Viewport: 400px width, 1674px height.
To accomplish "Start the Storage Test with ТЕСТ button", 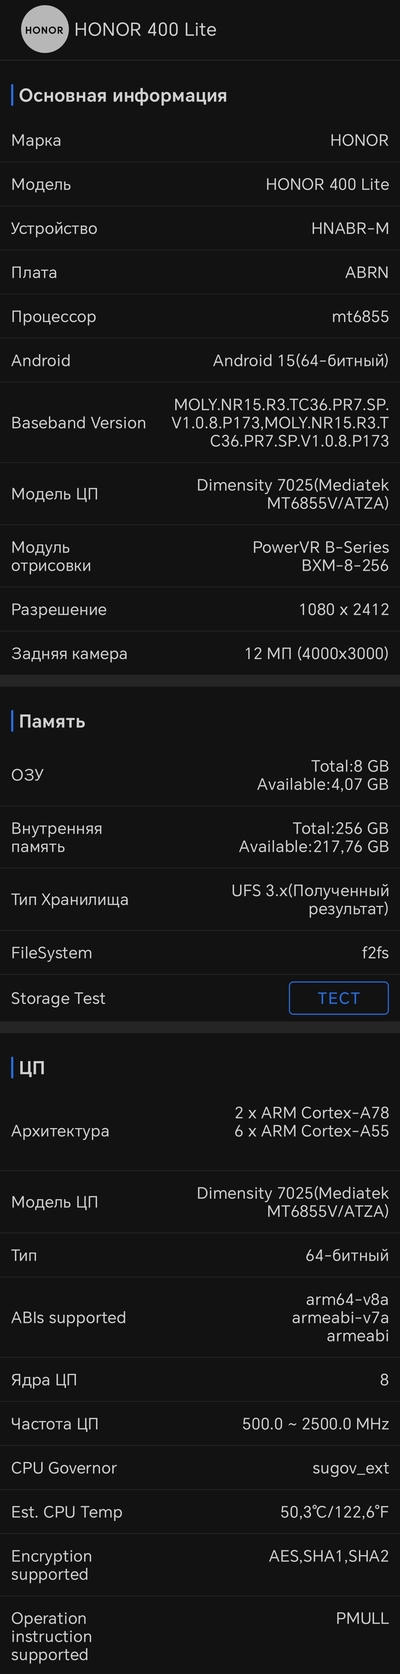I will [339, 998].
